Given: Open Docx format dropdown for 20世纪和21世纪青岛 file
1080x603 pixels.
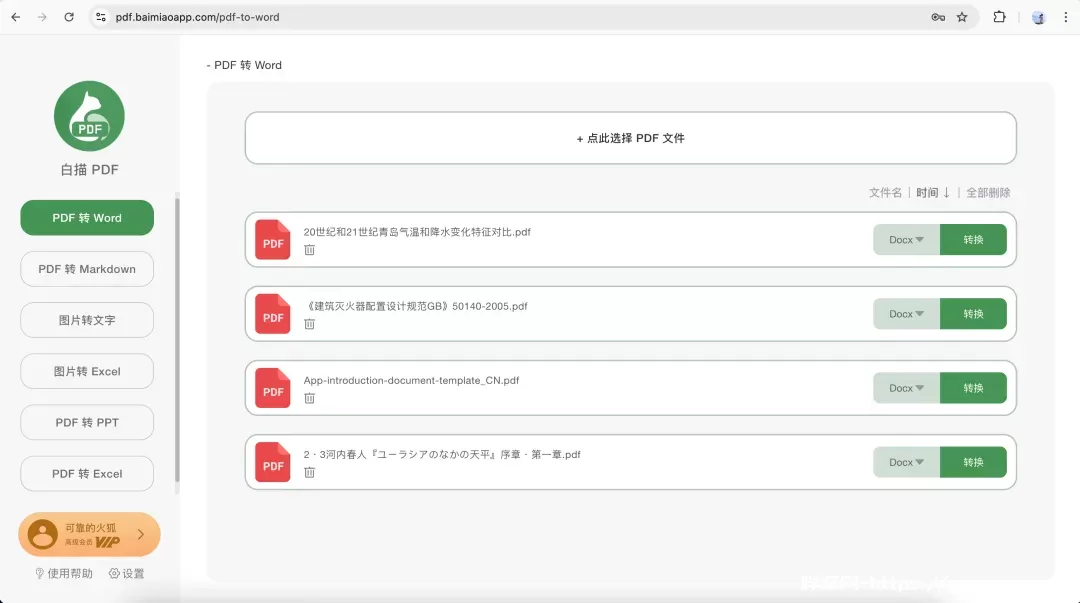Looking at the screenshot, I should point(906,240).
